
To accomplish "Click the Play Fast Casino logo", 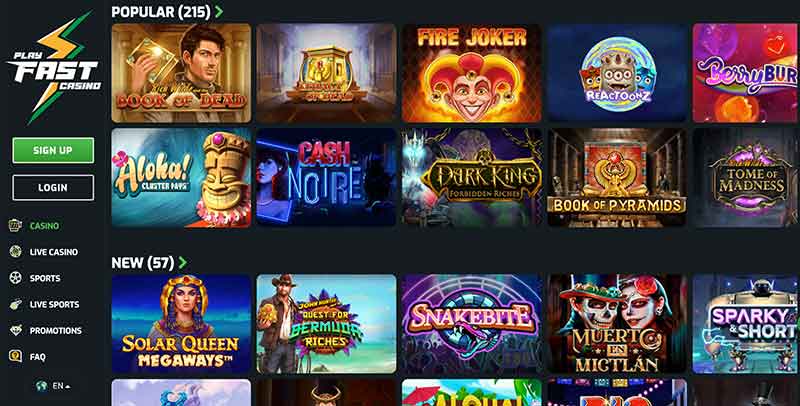I will (53, 67).
